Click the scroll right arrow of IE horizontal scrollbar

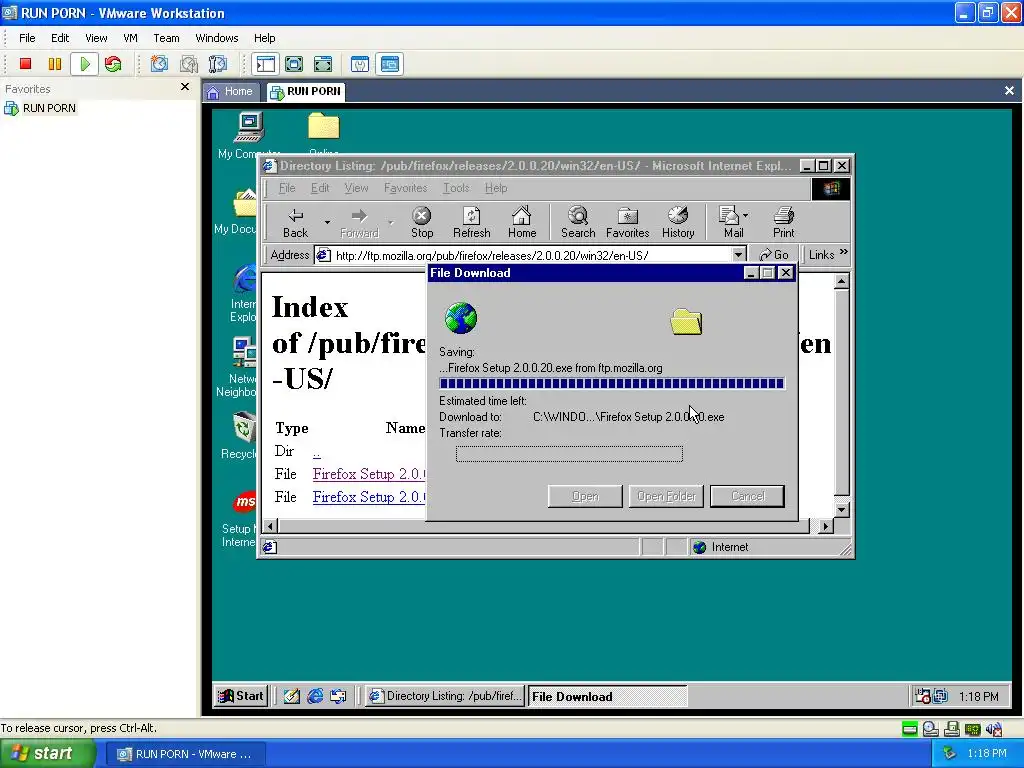point(825,526)
